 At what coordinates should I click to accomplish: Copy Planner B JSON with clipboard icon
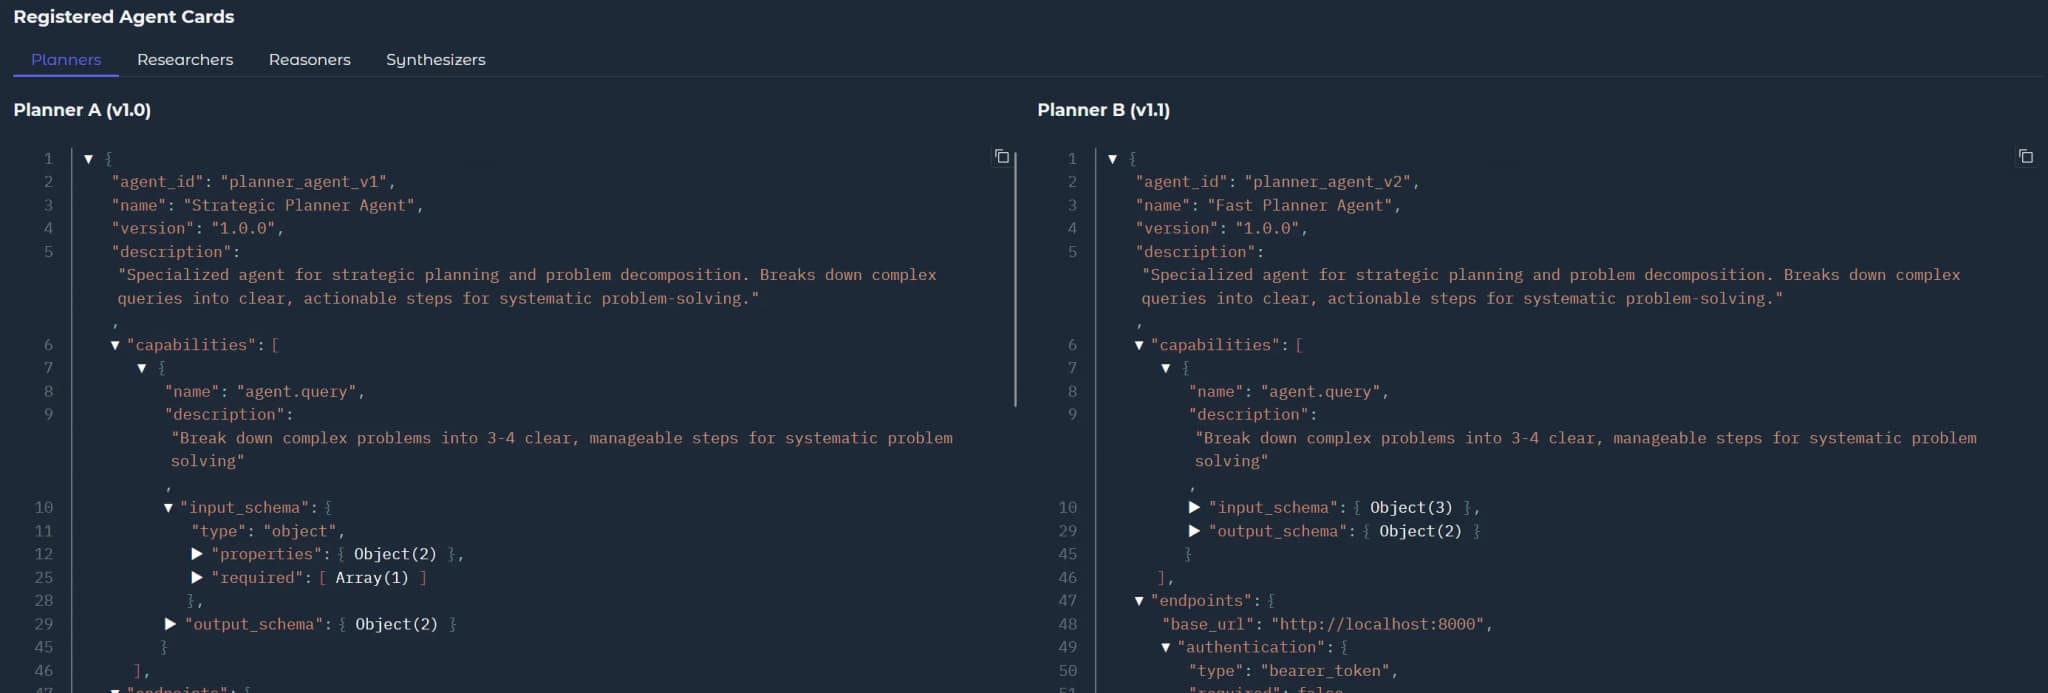coord(2025,156)
